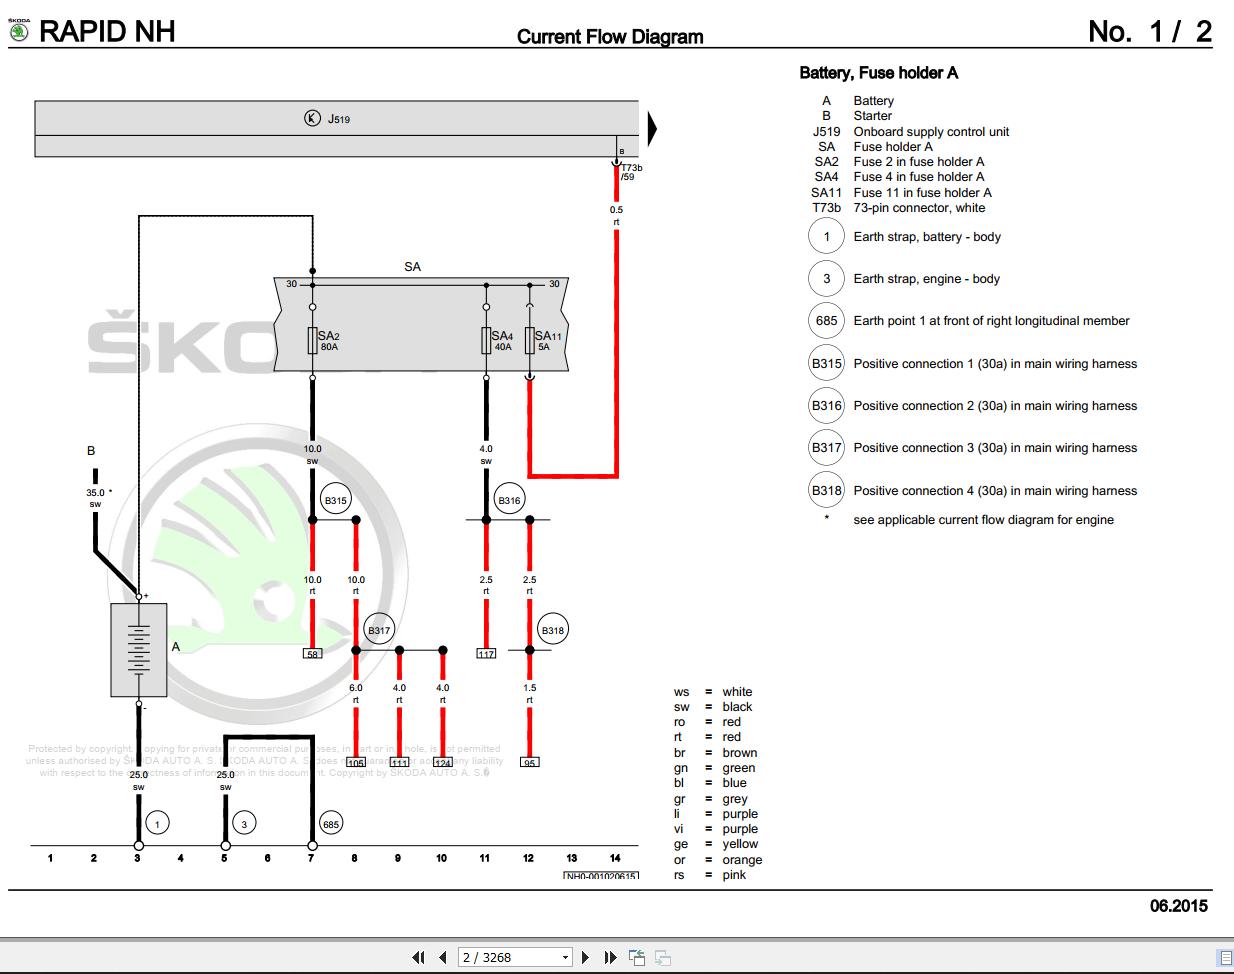Click the go to next view icon
This screenshot has height=974, width=1234.
pyautogui.click(x=662, y=957)
